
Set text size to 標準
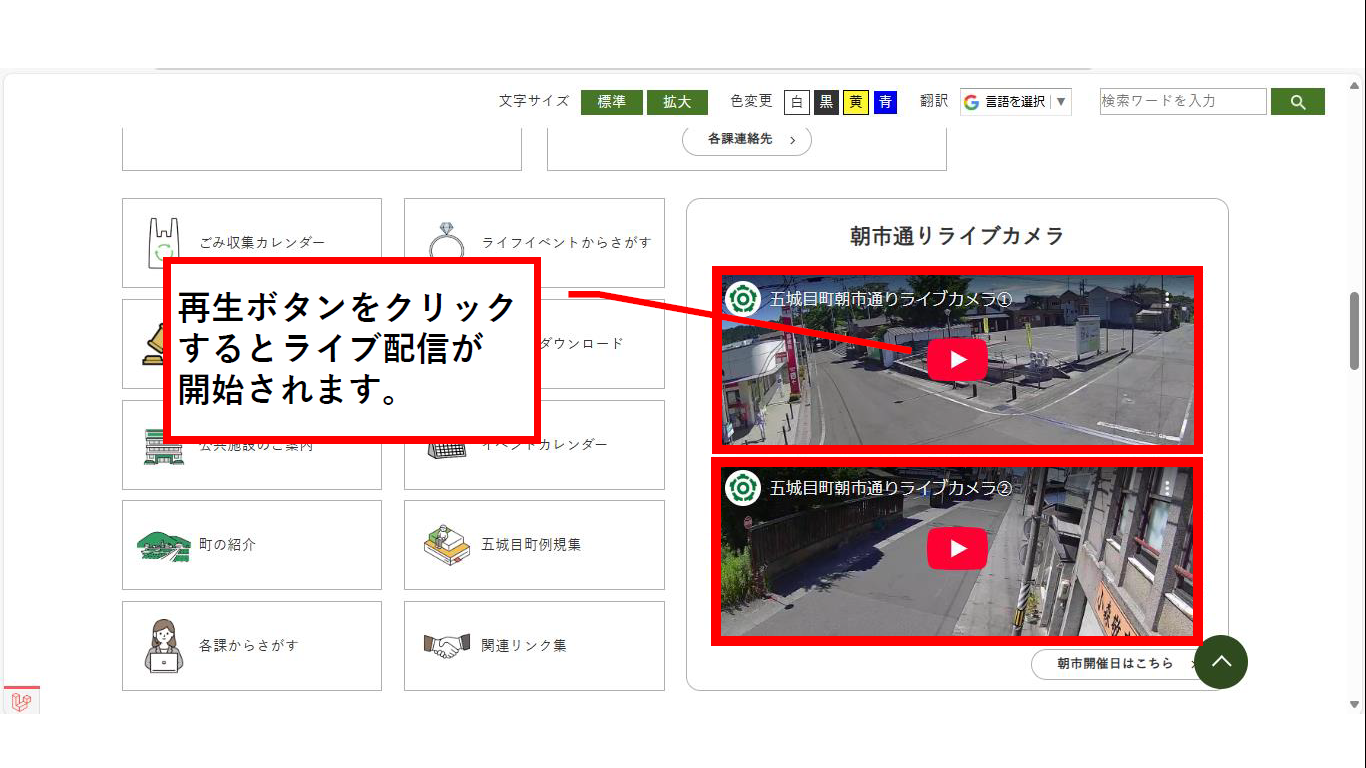coord(611,102)
